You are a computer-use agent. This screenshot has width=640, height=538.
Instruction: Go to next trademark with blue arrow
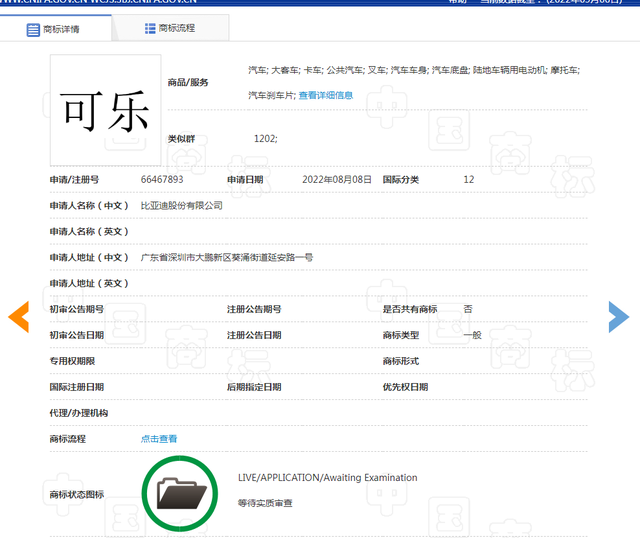618,316
